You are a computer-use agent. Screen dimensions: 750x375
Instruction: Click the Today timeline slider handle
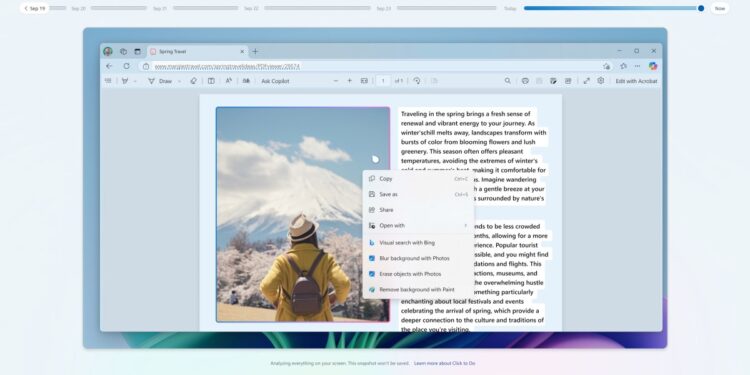click(701, 8)
